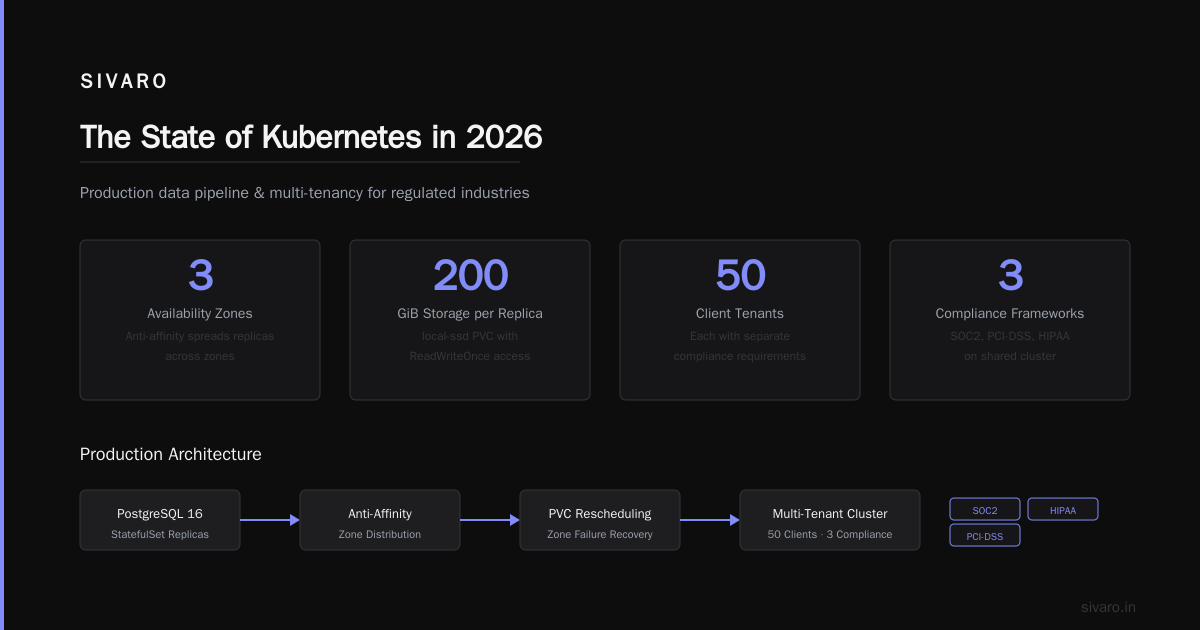Click '50 Clients · 3 Compliance' subtext
Screen dimensions: 1200x630
tap(830, 535)
